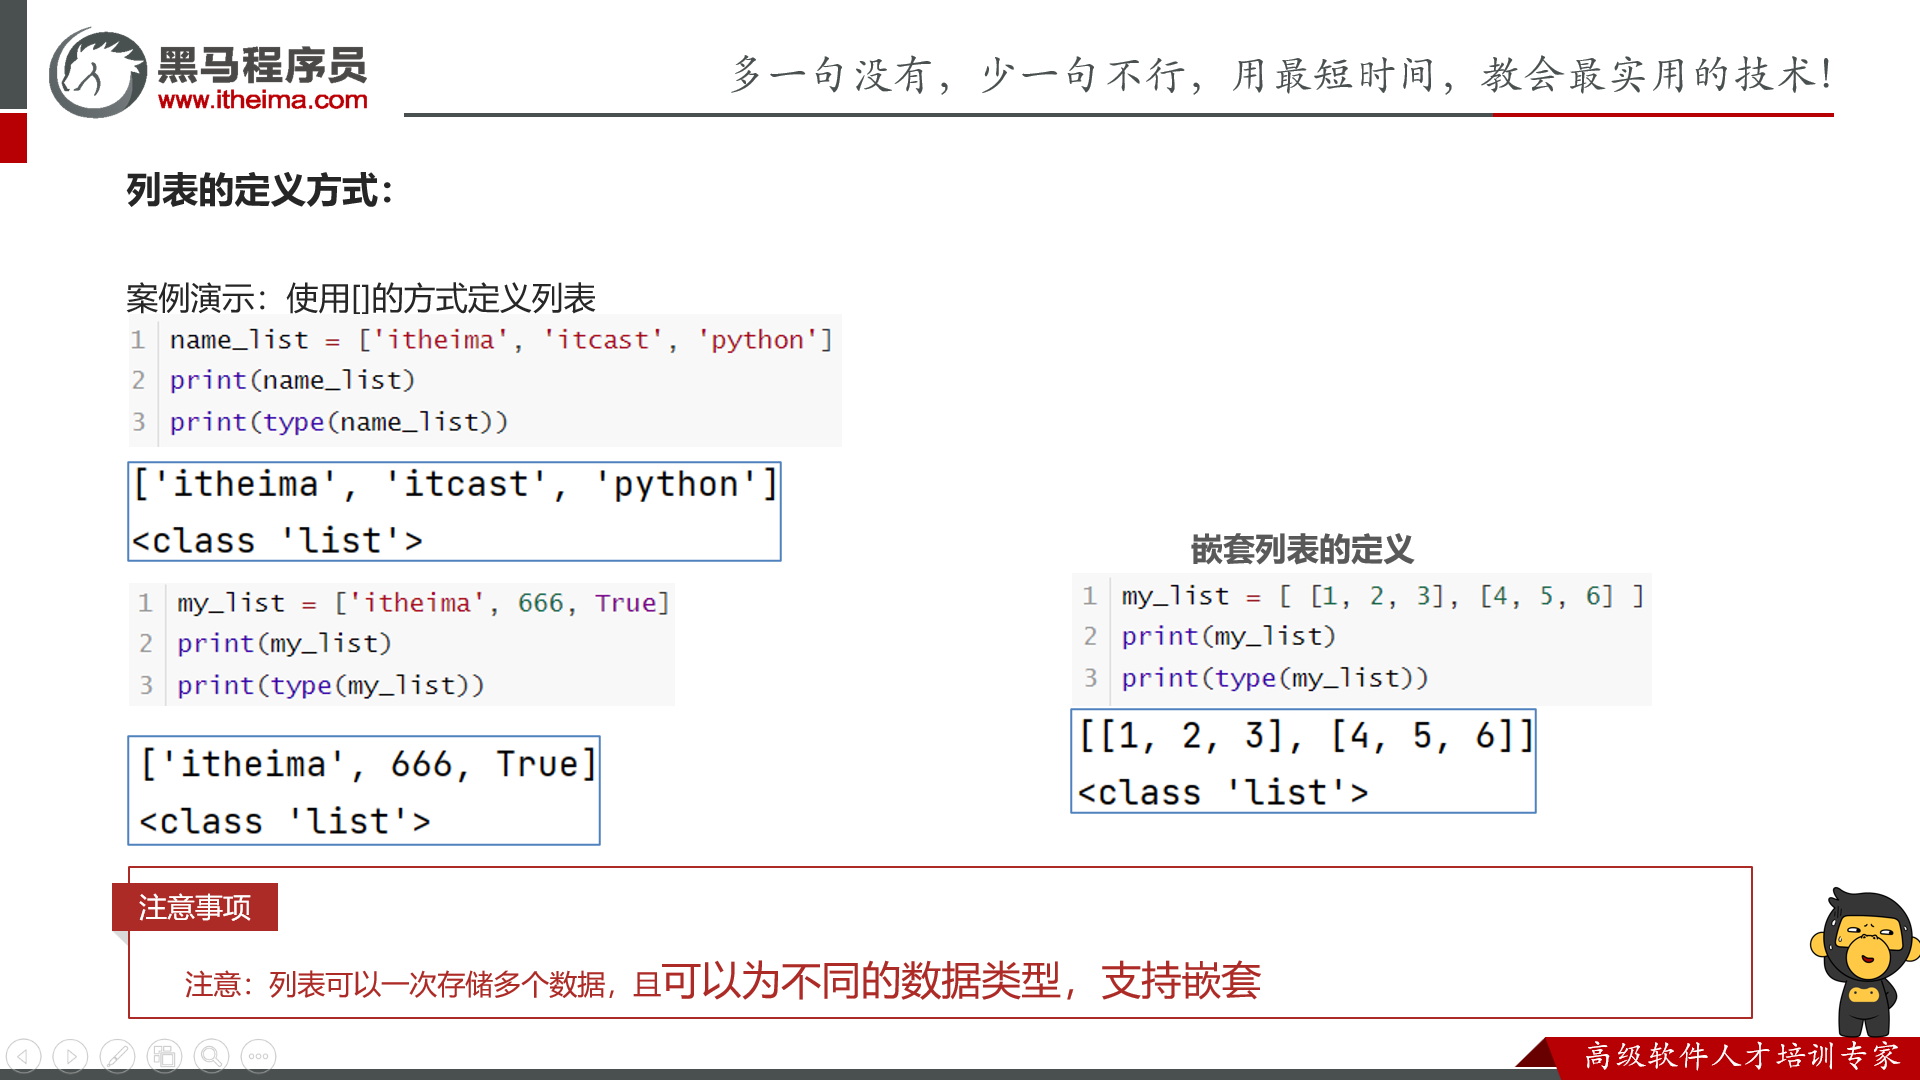
Task: Open the pen and laser pointer tools
Action: [x=117, y=1056]
